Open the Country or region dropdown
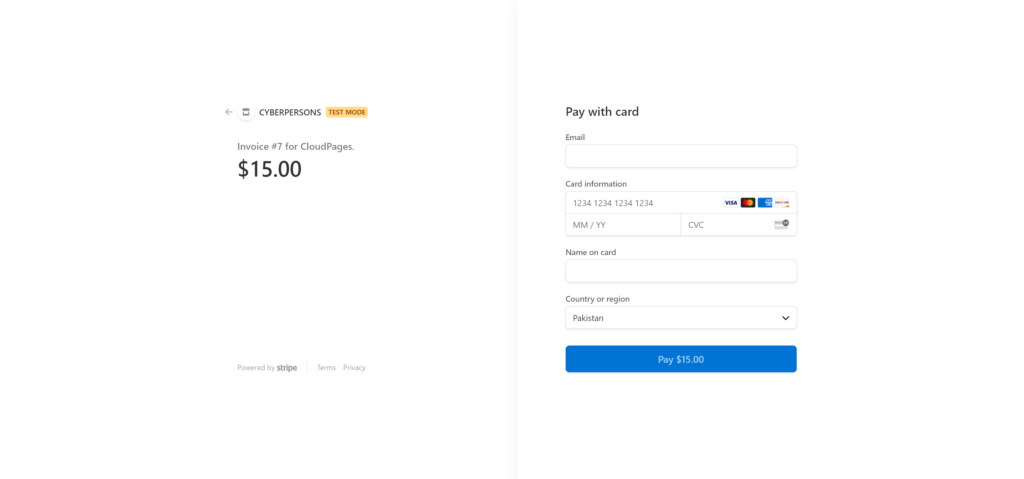Image resolution: width=1024 pixels, height=479 pixels. pyautogui.click(x=681, y=318)
